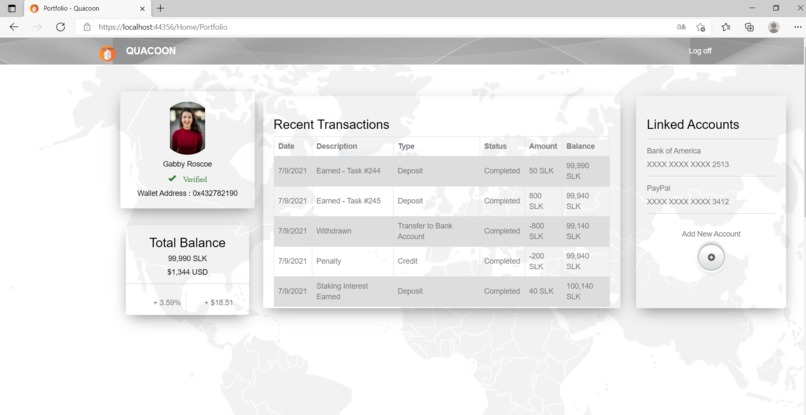Open a new tab with the plus icon
806x415 pixels.
tap(160, 8)
